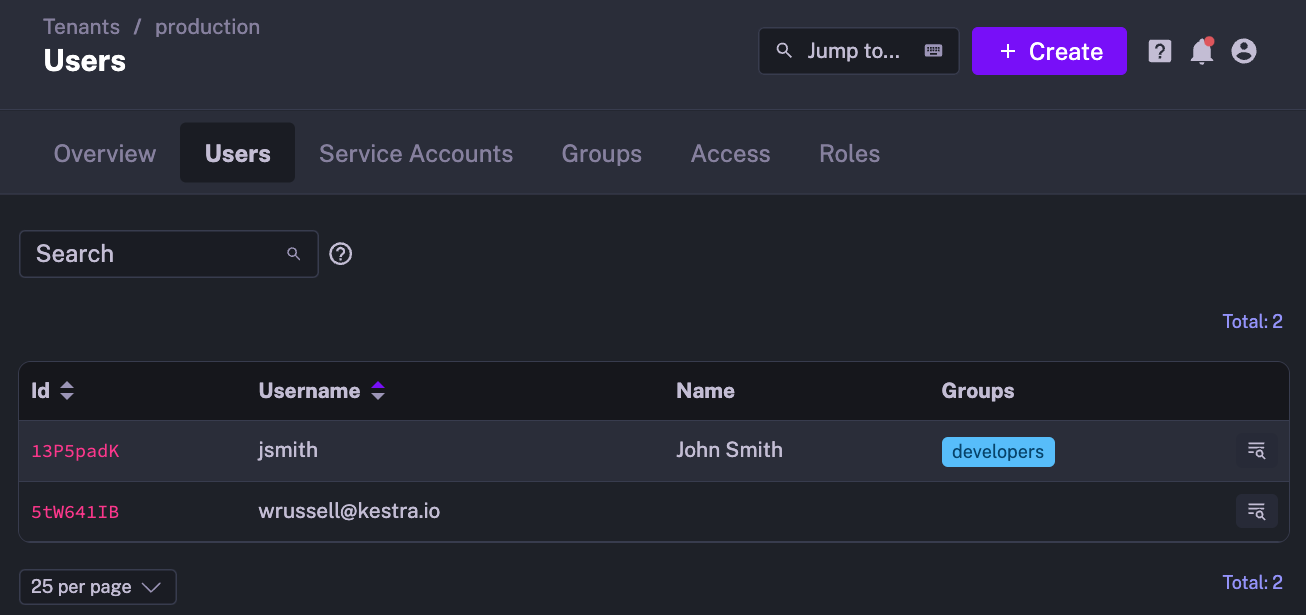Sort table by Username column arrows
The width and height of the screenshot is (1306, 615).
[377, 391]
